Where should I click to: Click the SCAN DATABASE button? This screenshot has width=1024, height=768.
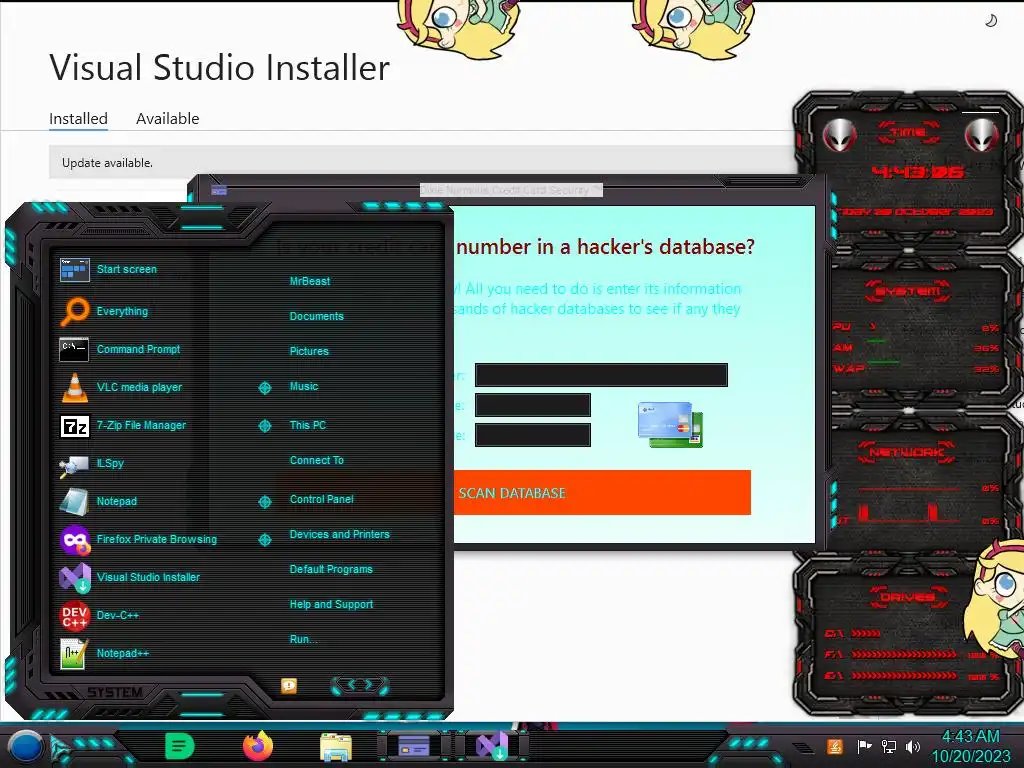click(x=601, y=492)
